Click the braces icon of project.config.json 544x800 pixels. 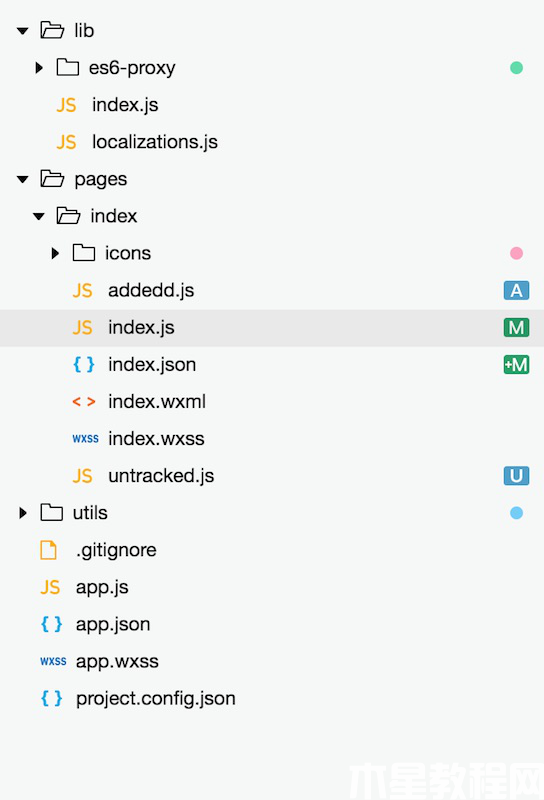[x=52, y=698]
